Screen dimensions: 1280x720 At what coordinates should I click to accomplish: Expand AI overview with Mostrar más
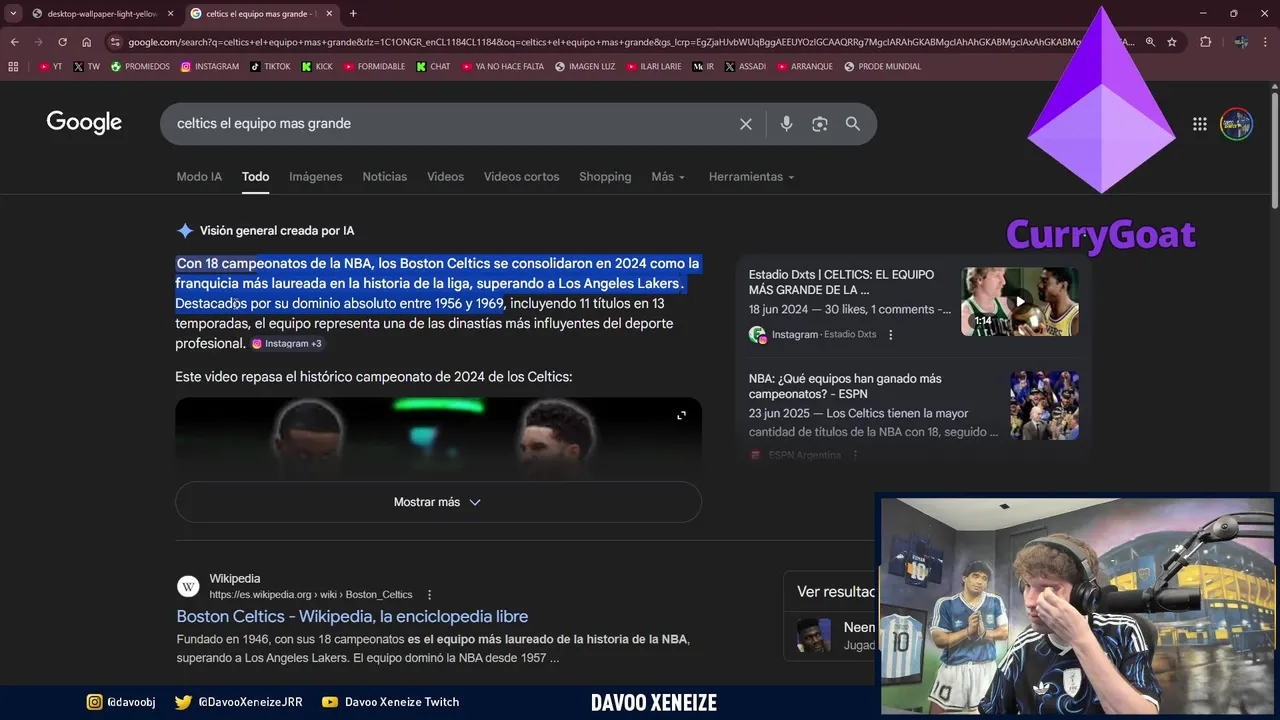coord(438,502)
